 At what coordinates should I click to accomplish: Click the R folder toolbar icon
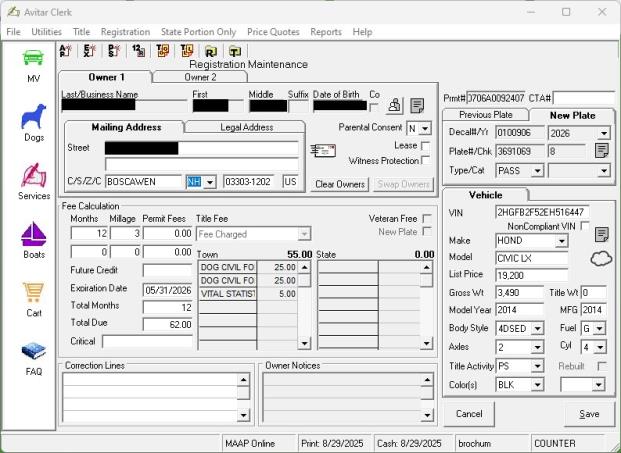[x=211, y=51]
